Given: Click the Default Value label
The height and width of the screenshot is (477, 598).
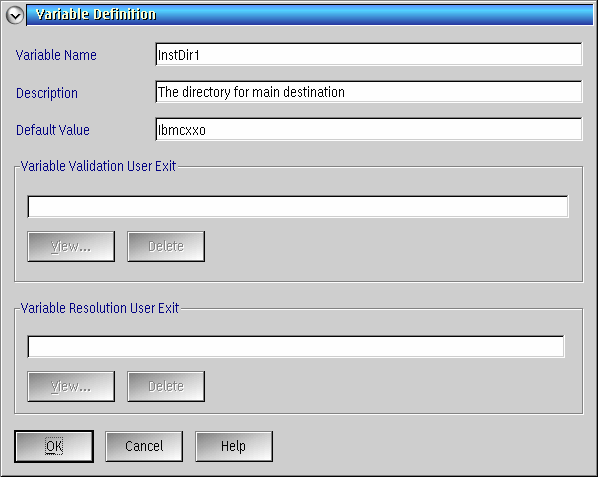Looking at the screenshot, I should 53,130.
